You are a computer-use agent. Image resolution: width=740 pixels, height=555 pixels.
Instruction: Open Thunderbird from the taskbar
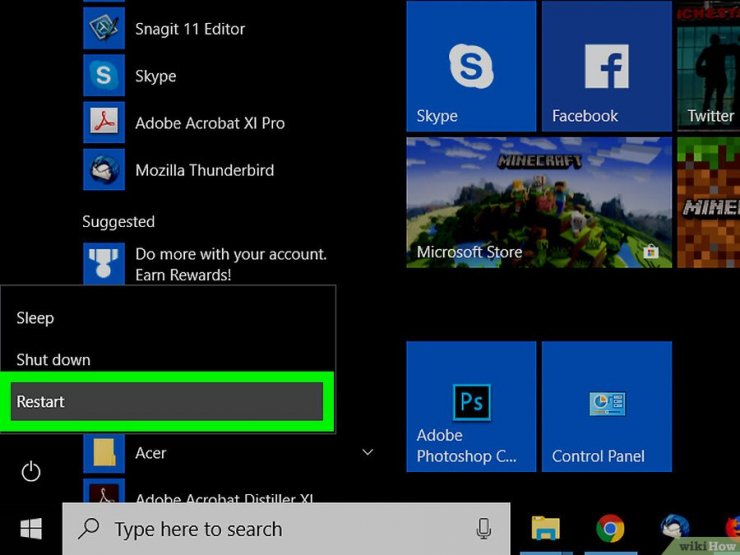[x=675, y=527]
